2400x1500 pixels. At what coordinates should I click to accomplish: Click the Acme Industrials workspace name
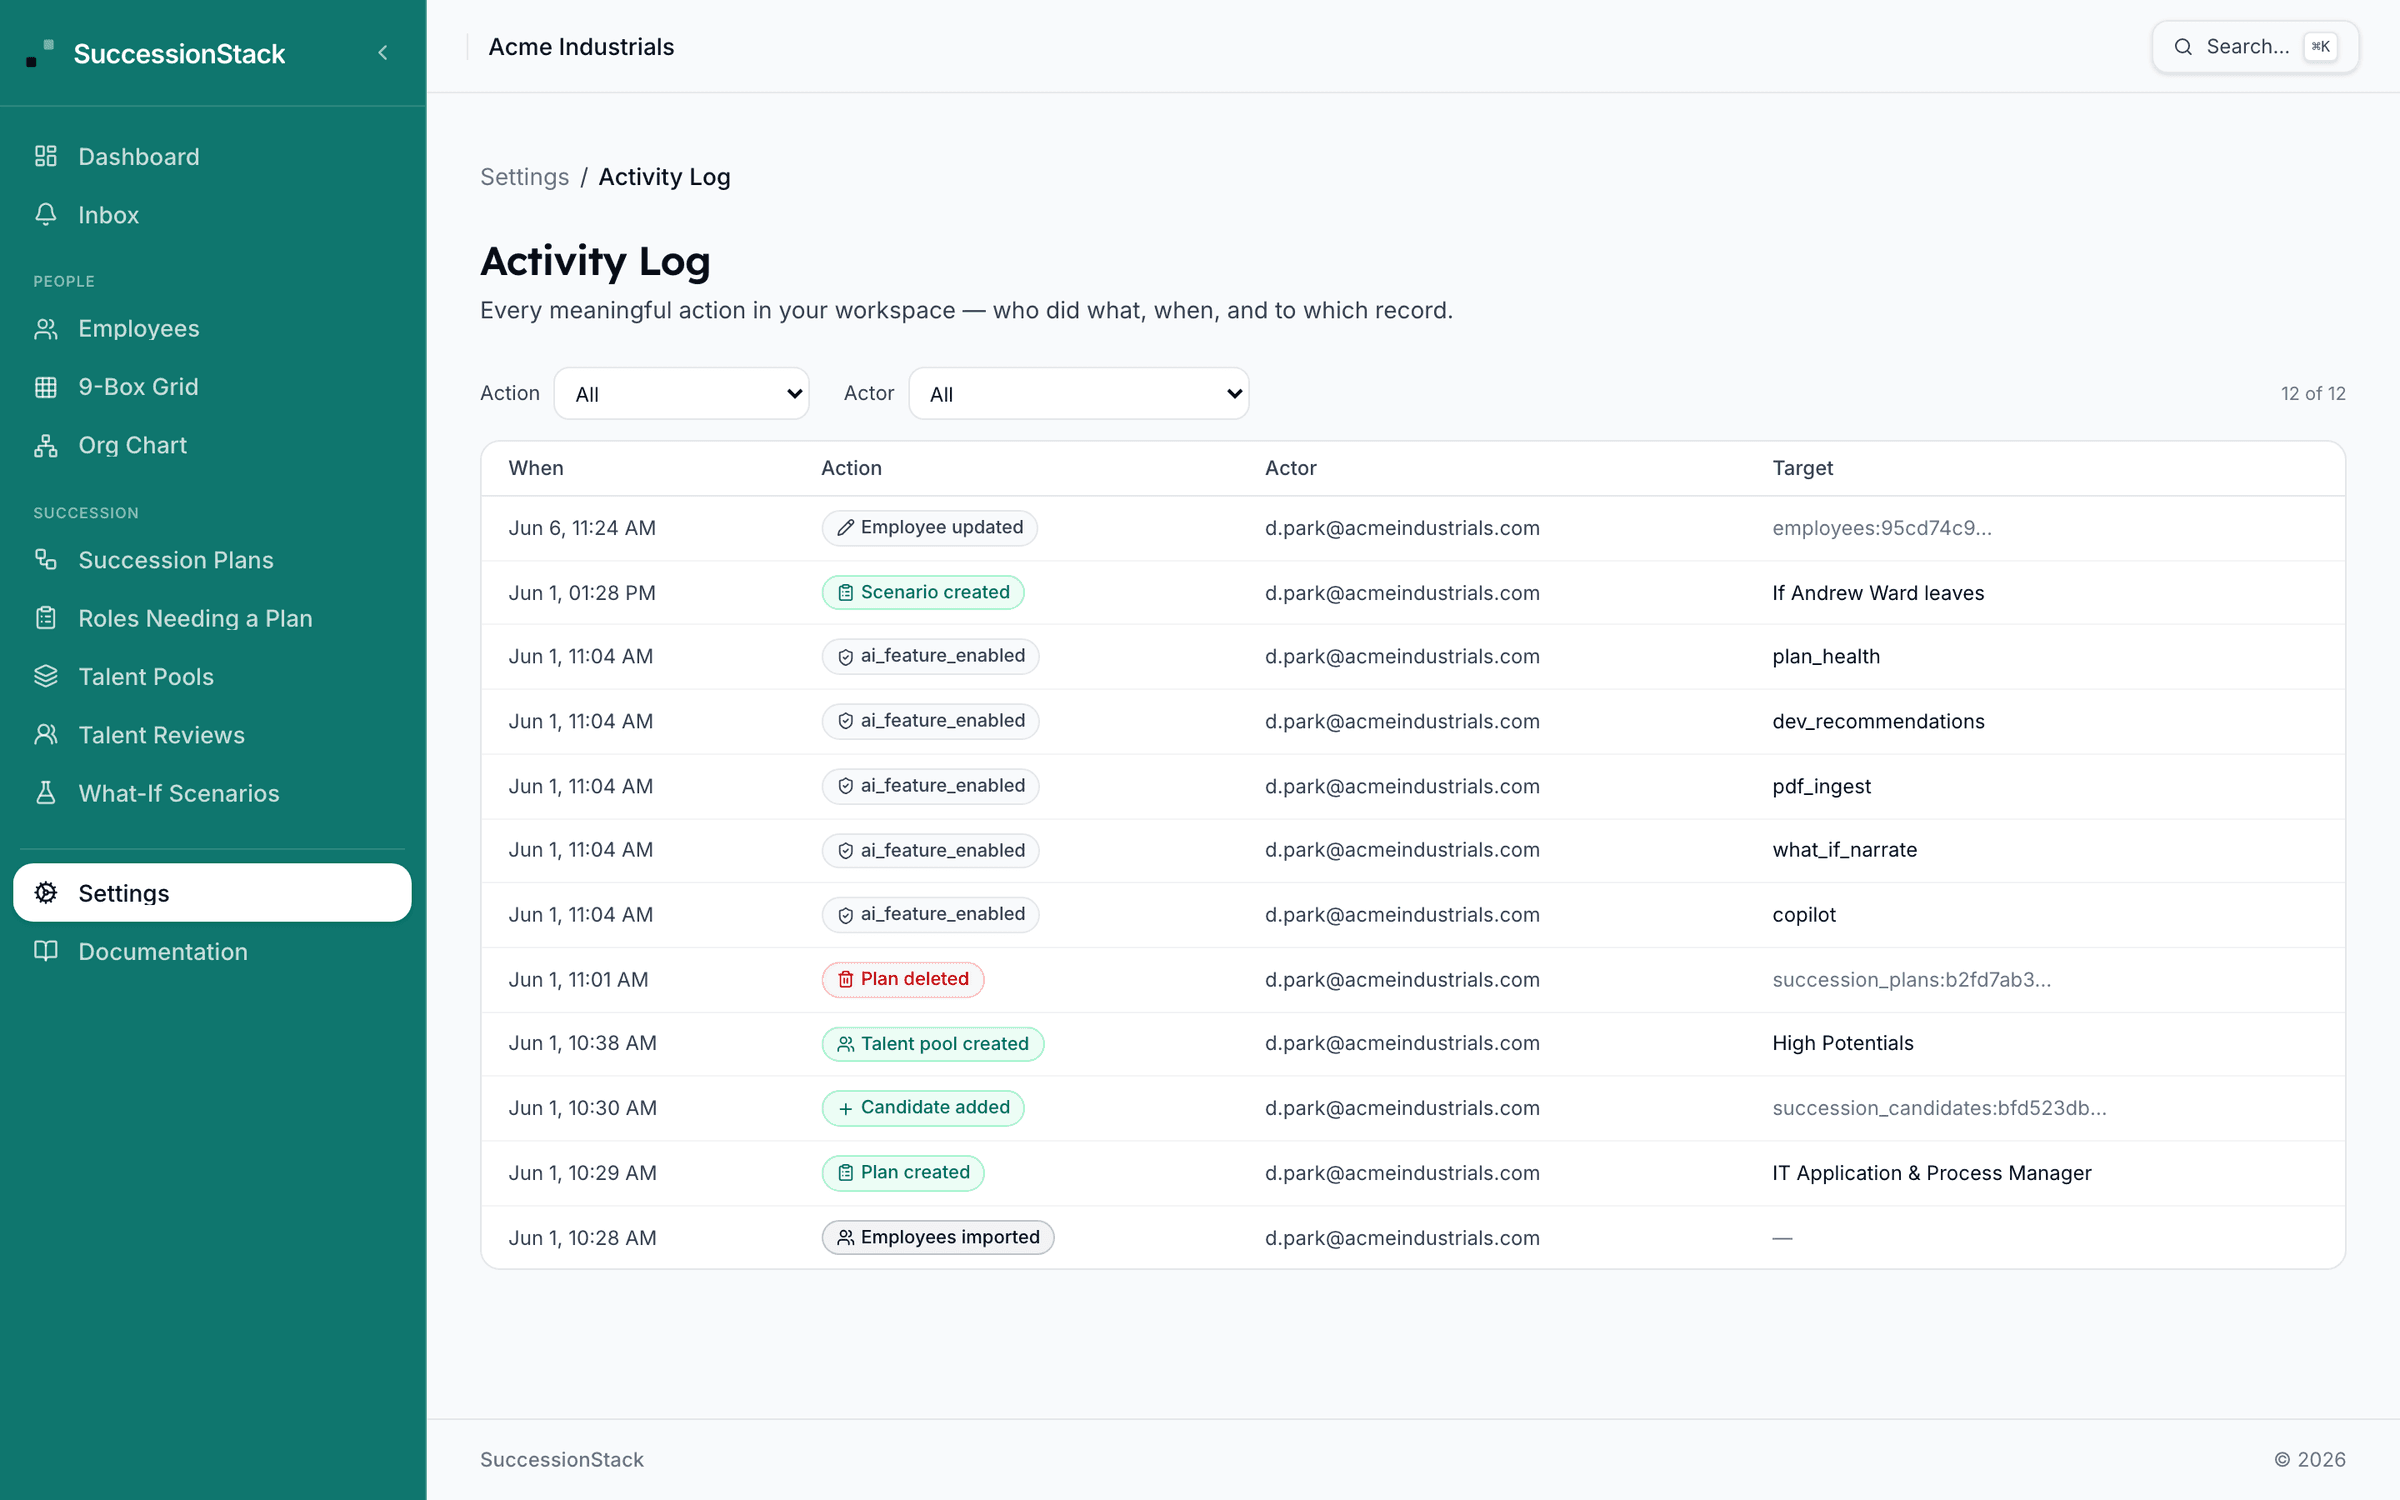coord(581,47)
